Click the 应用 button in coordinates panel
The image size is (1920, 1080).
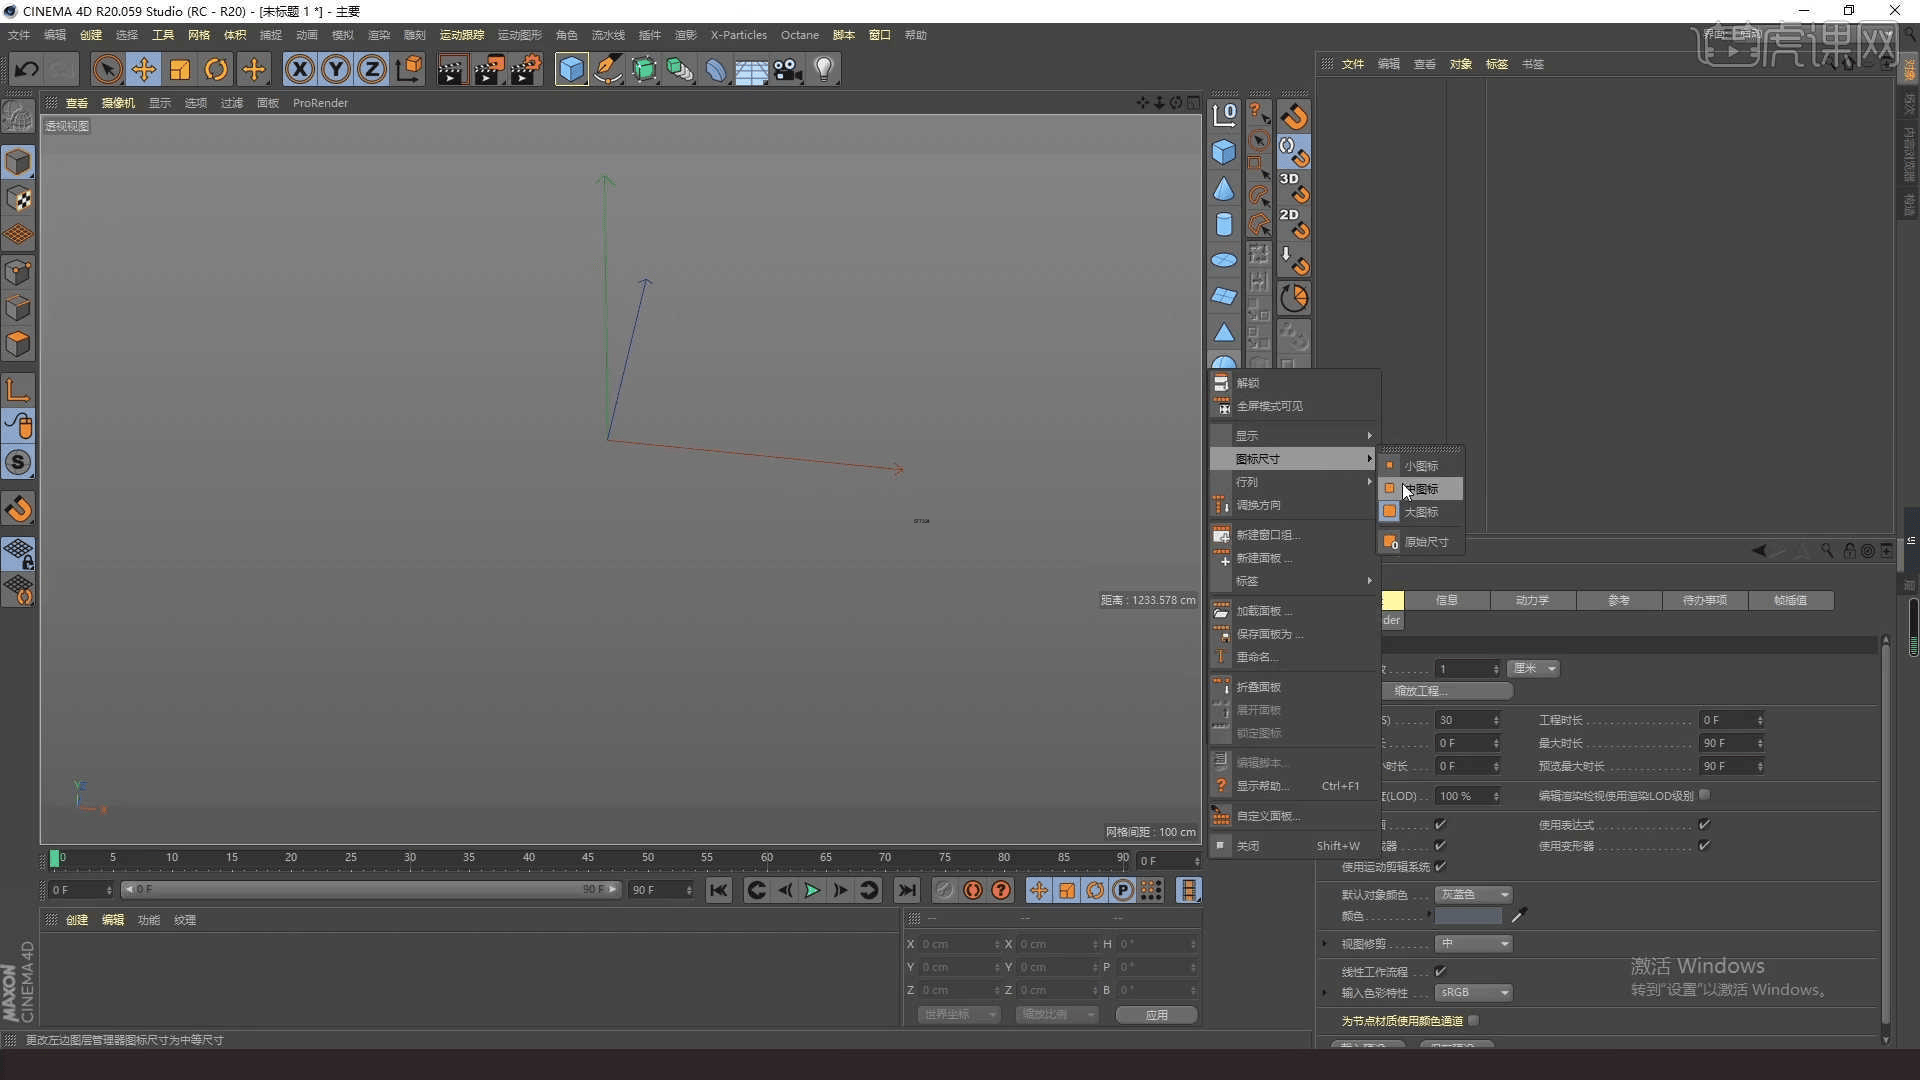click(x=1156, y=1014)
